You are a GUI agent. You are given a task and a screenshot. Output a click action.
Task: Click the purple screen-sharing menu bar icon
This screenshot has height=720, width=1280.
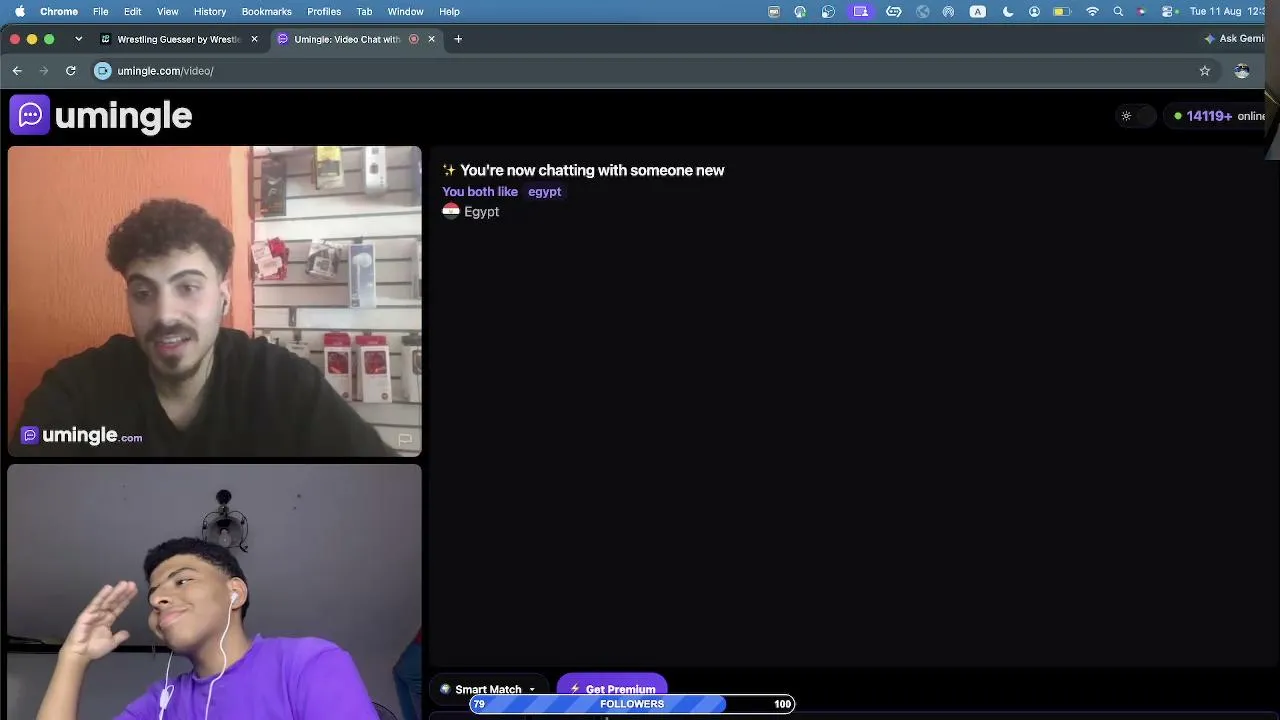(x=861, y=11)
